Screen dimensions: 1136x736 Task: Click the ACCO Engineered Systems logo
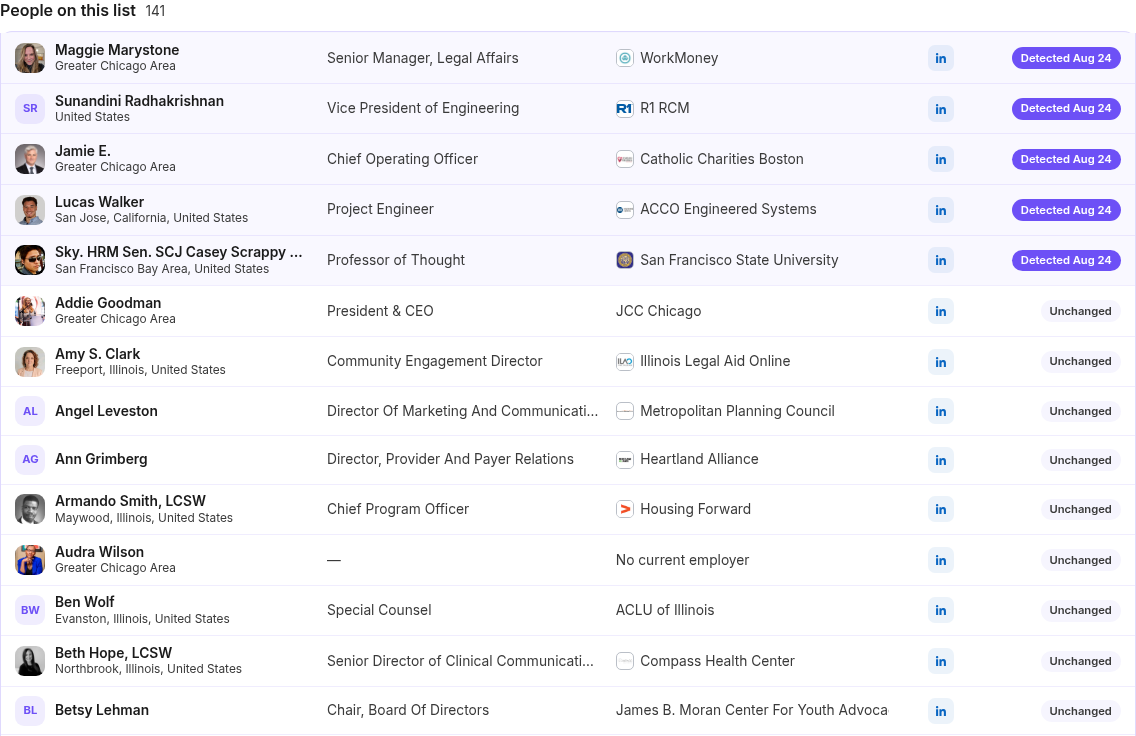tap(625, 210)
